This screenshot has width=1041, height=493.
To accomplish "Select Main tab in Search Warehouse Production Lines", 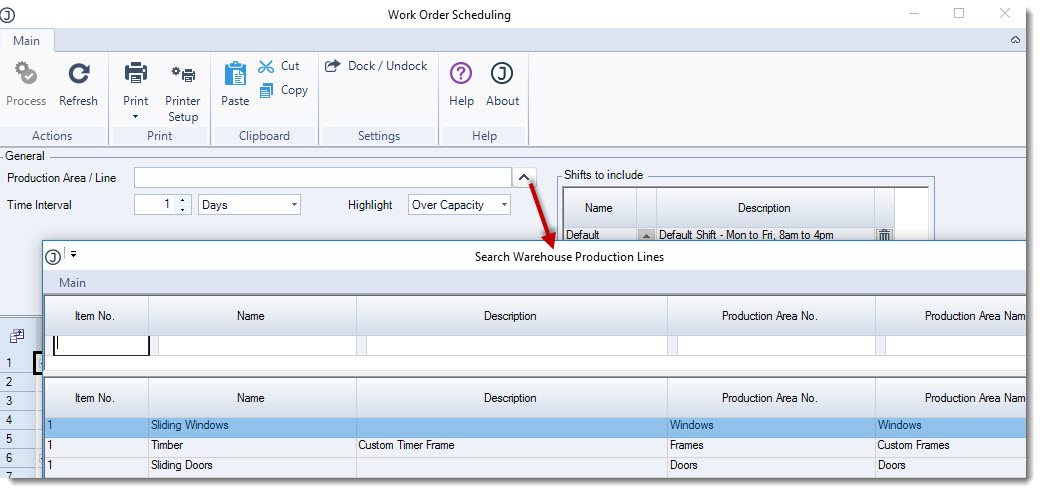I will 72,283.
